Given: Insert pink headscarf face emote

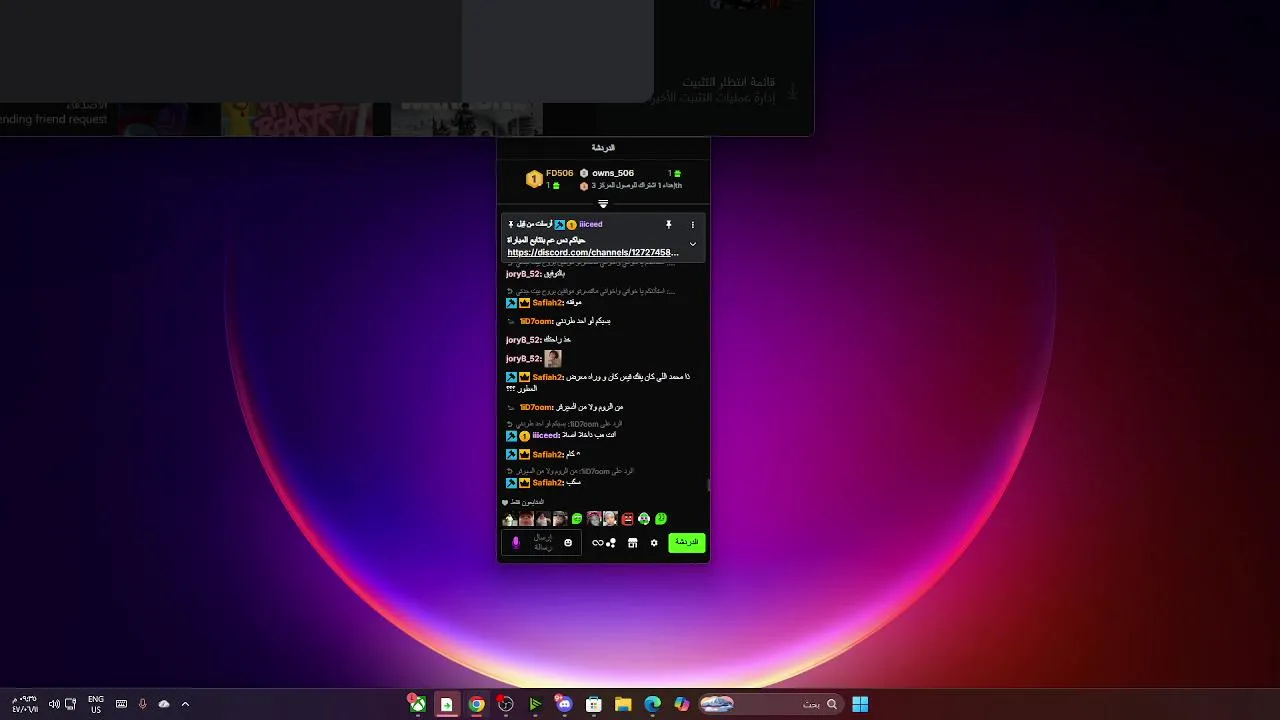Looking at the screenshot, I should tap(594, 519).
